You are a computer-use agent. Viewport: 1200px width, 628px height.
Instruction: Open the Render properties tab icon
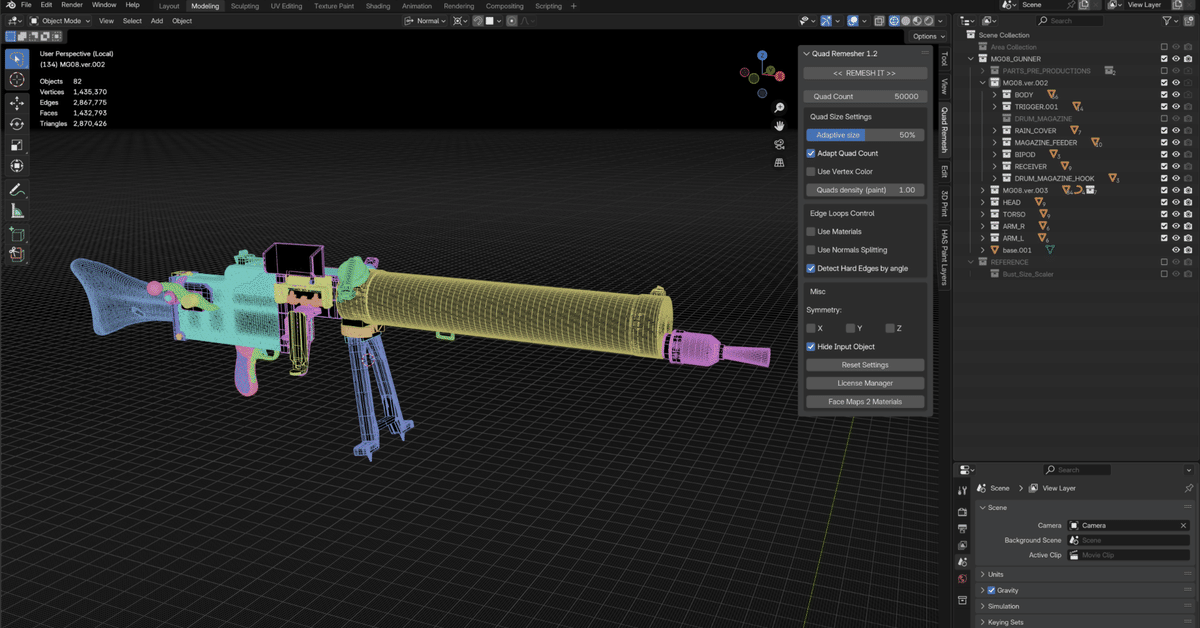(962, 511)
